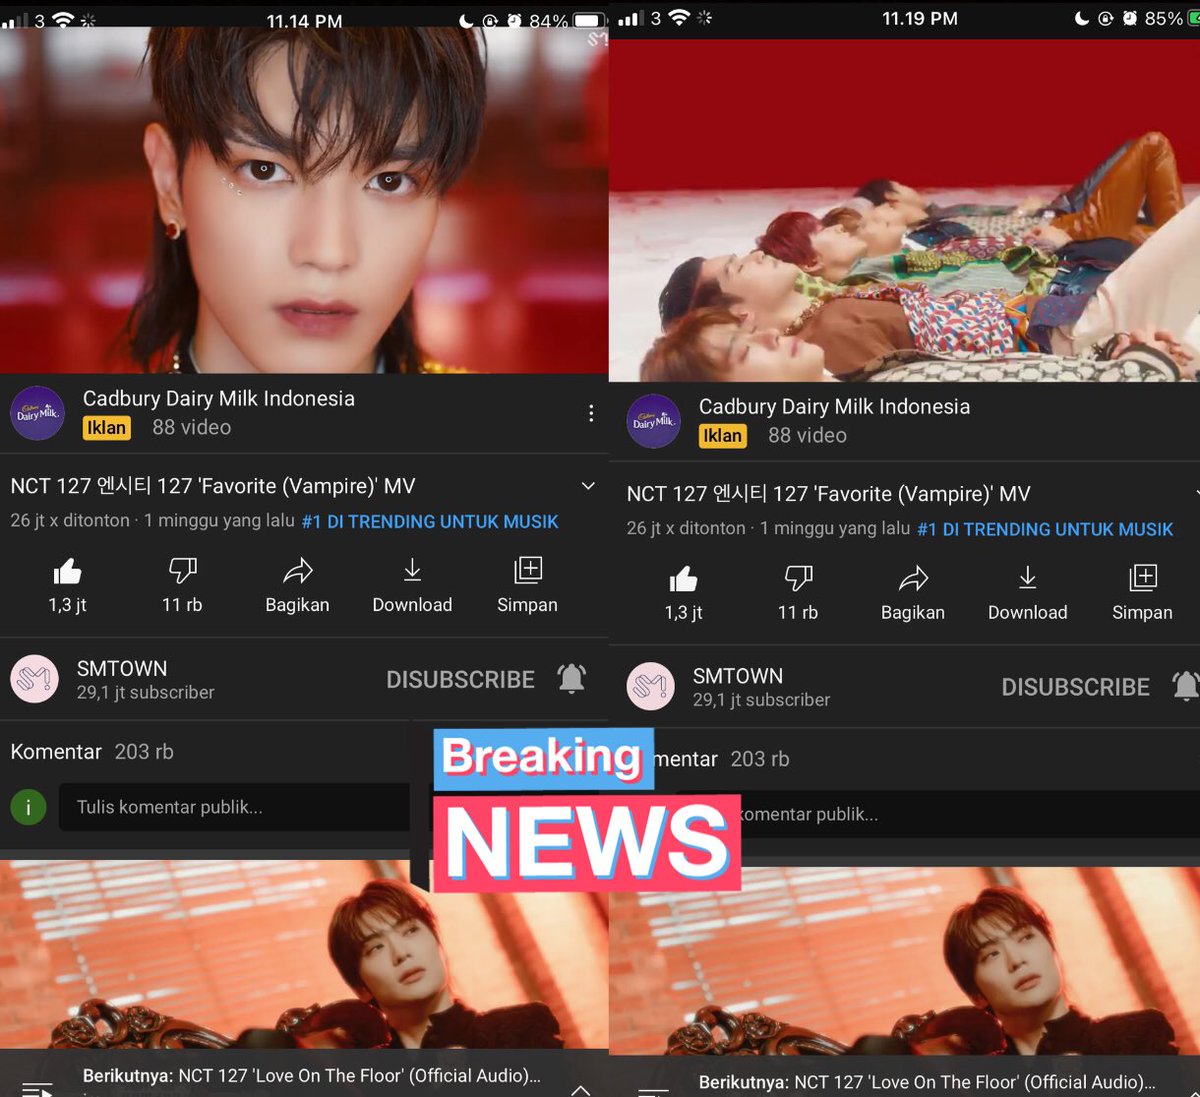Open next video thumbnail in right screenshot
1200x1097 pixels.
coord(904,961)
